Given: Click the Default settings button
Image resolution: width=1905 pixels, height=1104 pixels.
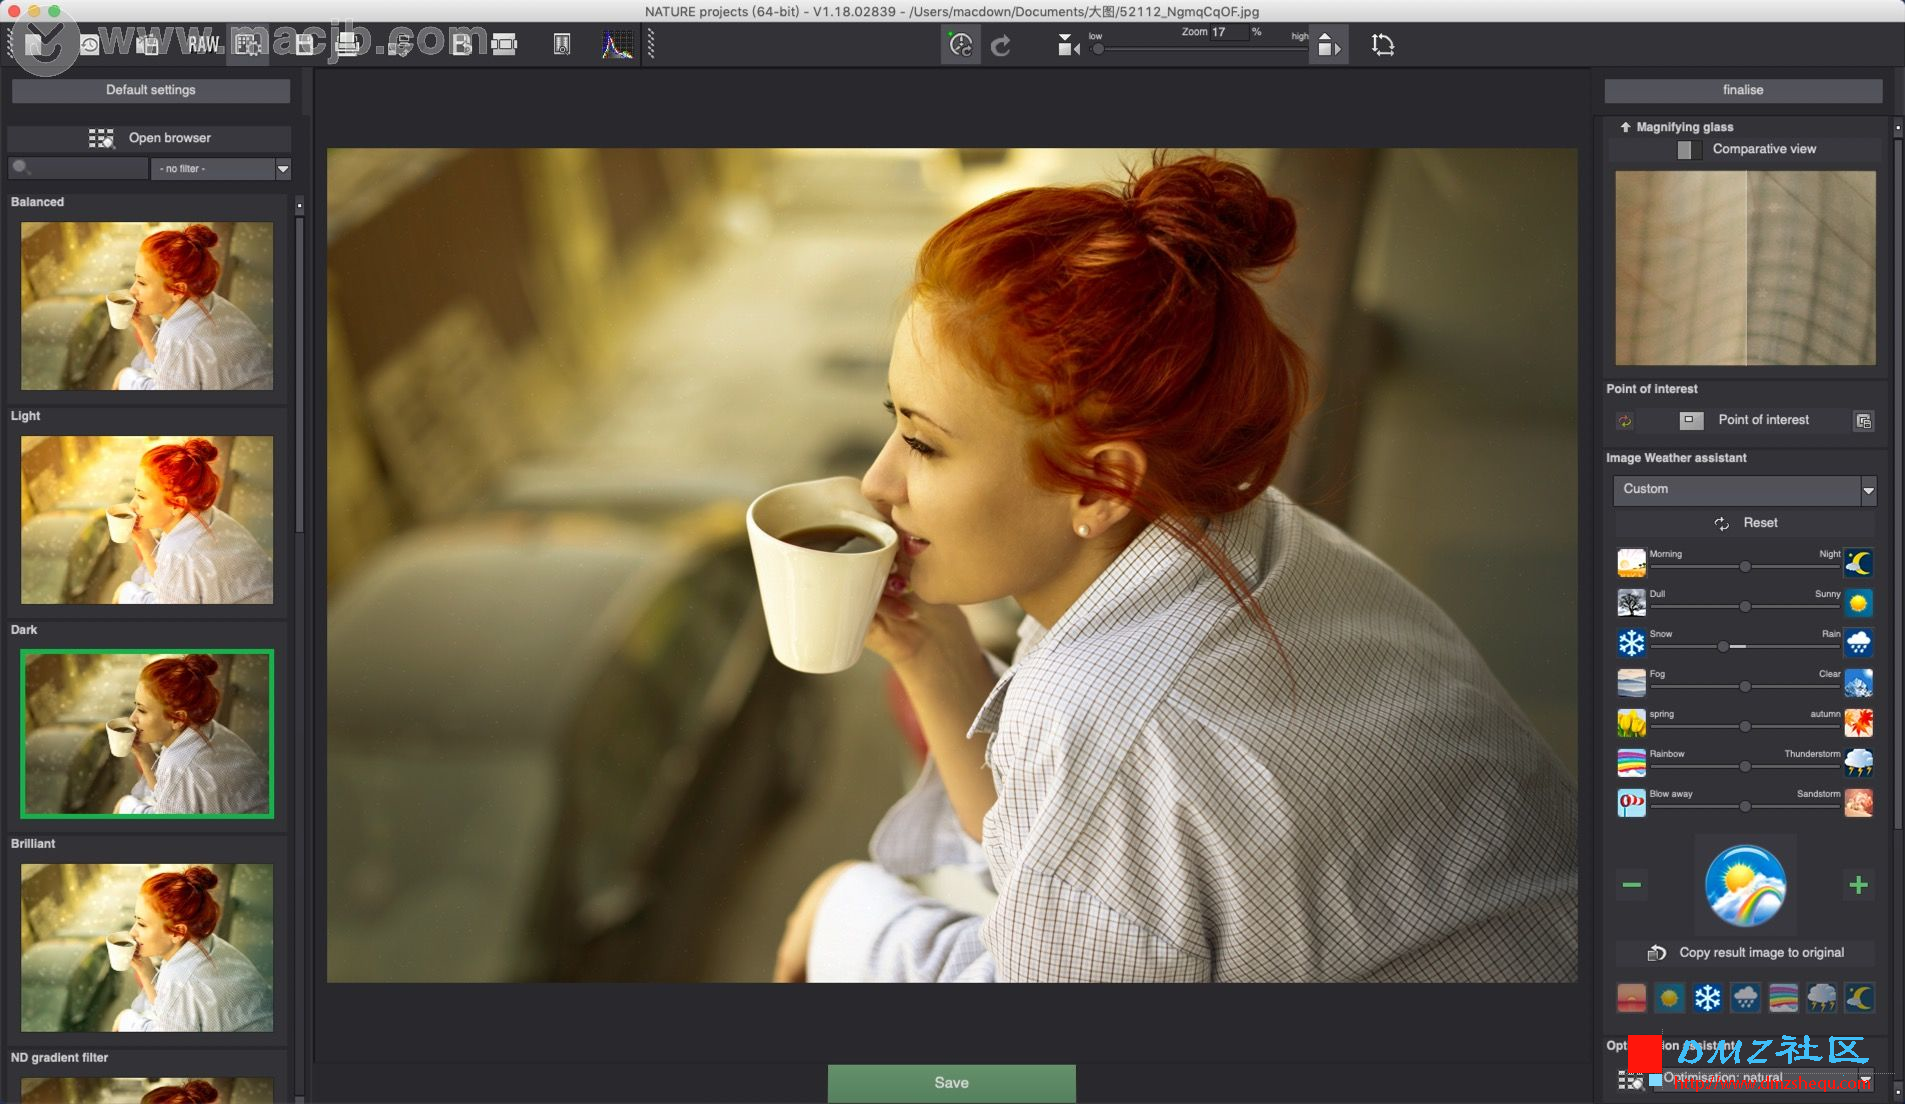Looking at the screenshot, I should [x=151, y=90].
